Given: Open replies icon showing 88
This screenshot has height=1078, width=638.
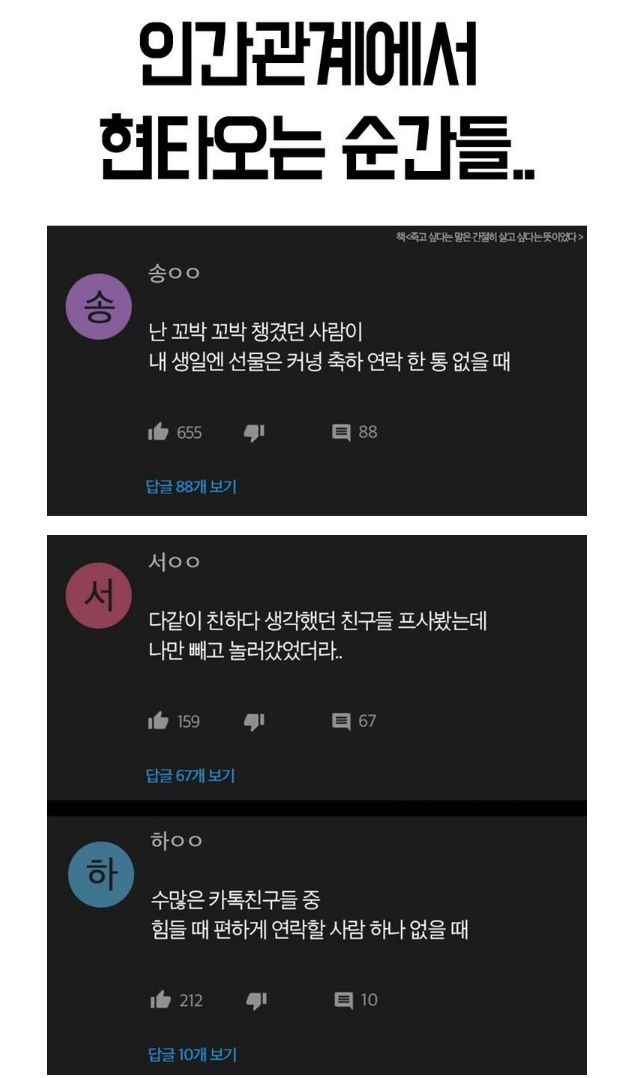Looking at the screenshot, I should pyautogui.click(x=341, y=432).
